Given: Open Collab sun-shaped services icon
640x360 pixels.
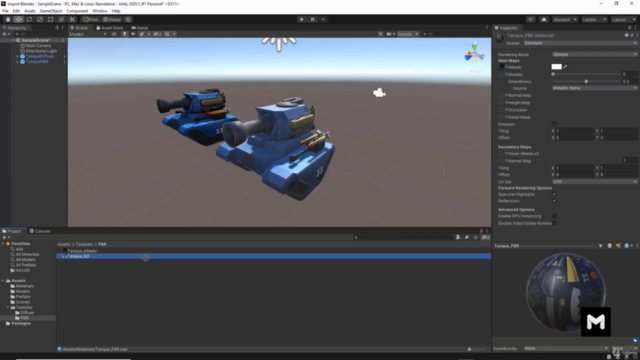Looking at the screenshot, I should tap(530, 20).
